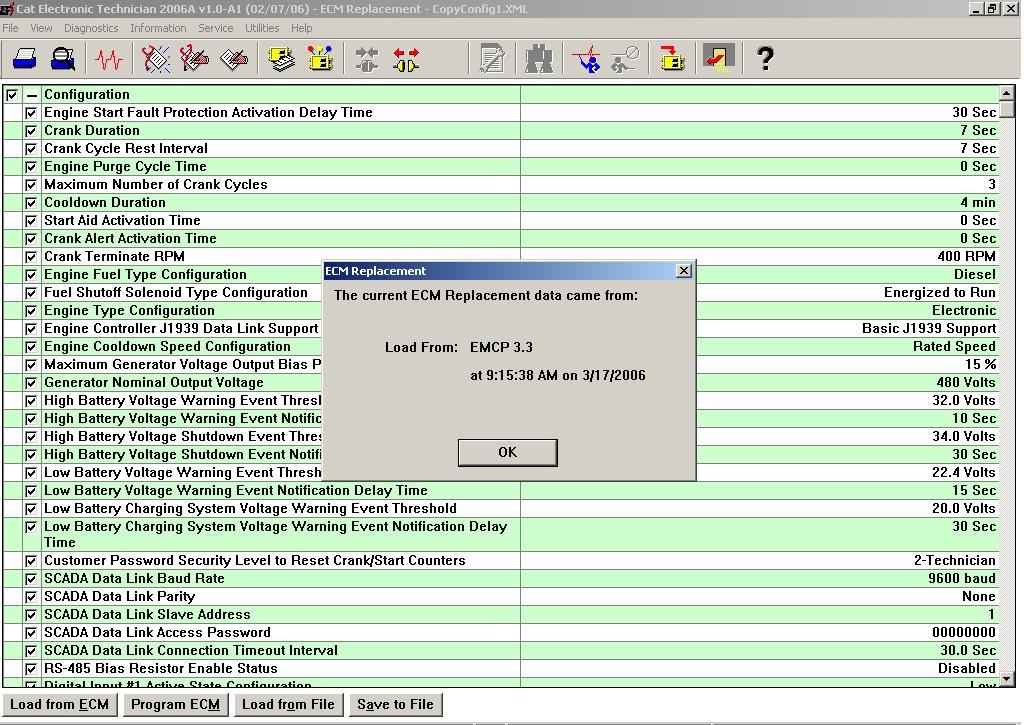
Task: Select the Maximum Number of Crank Cycles row
Action: click(501, 185)
